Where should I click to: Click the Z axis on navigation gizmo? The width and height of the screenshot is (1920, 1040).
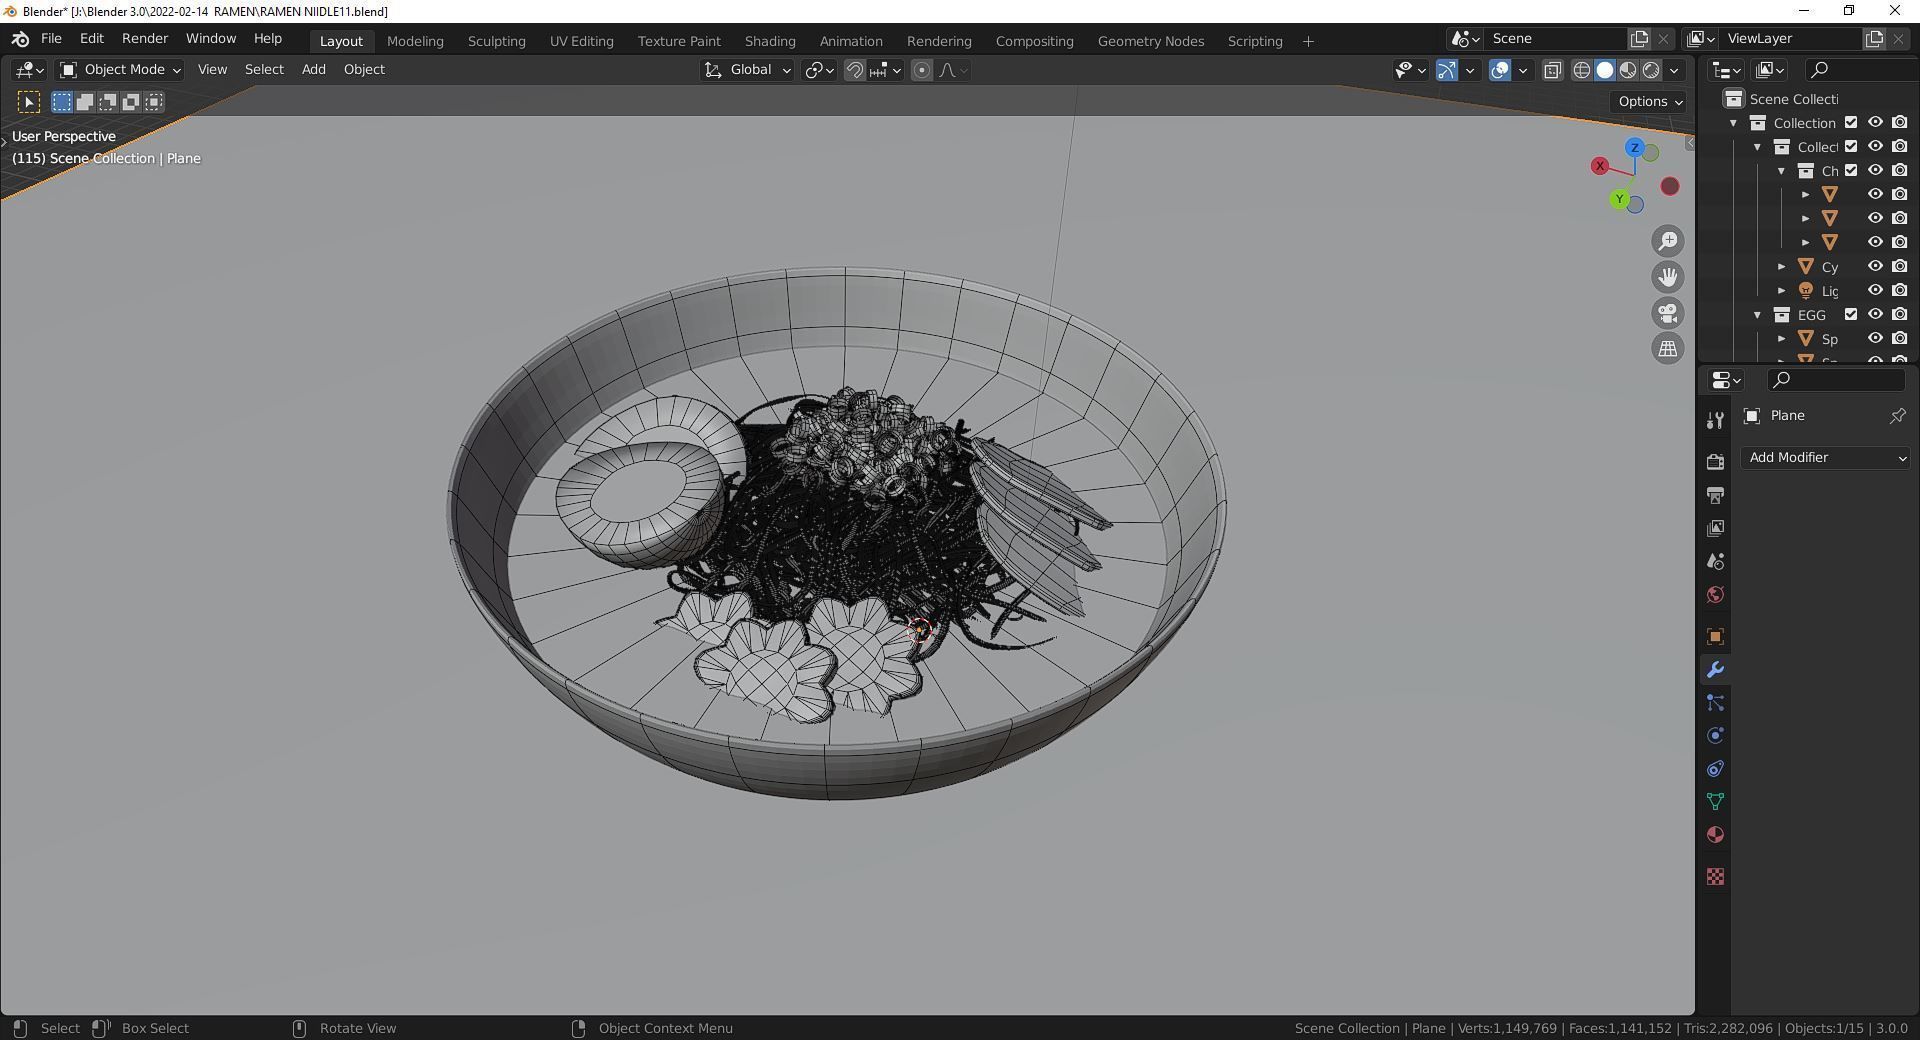tap(1634, 148)
